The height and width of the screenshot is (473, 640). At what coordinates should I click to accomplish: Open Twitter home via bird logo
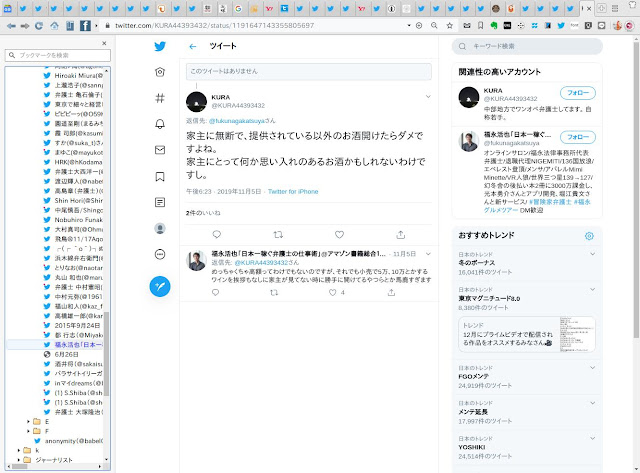160,46
